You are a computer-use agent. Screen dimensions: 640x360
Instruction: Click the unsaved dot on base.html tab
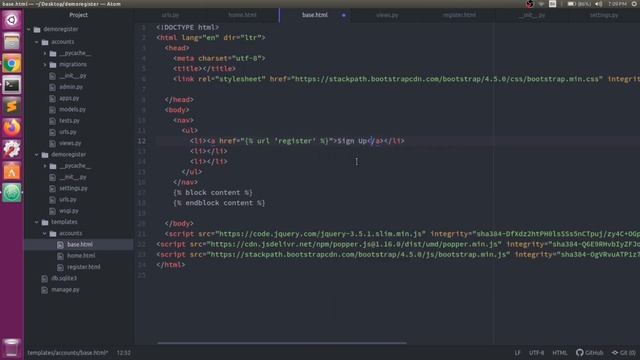(344, 15)
